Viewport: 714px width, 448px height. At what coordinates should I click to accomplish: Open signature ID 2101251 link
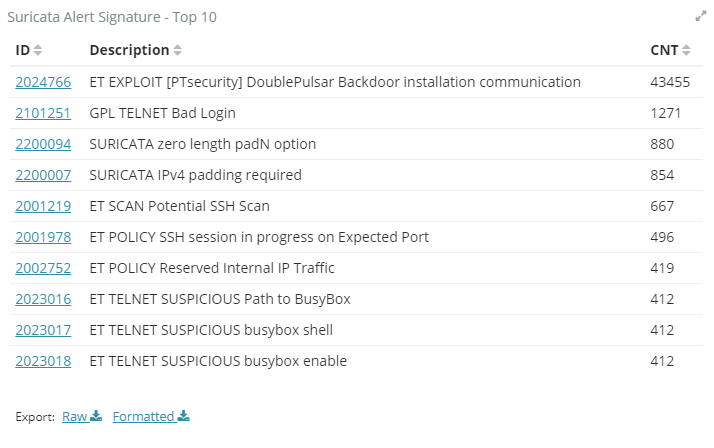pos(43,113)
